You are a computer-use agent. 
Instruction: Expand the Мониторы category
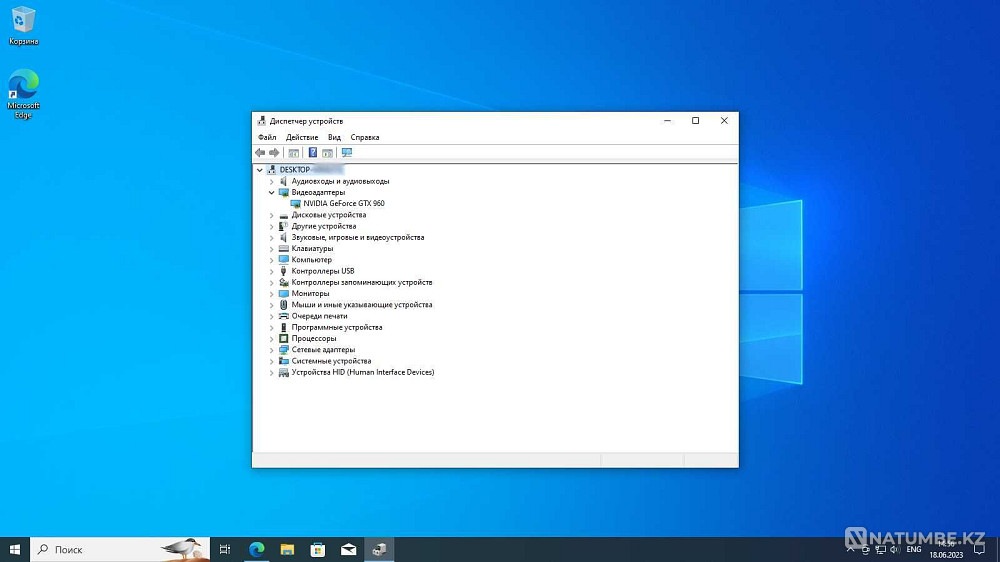click(272, 294)
